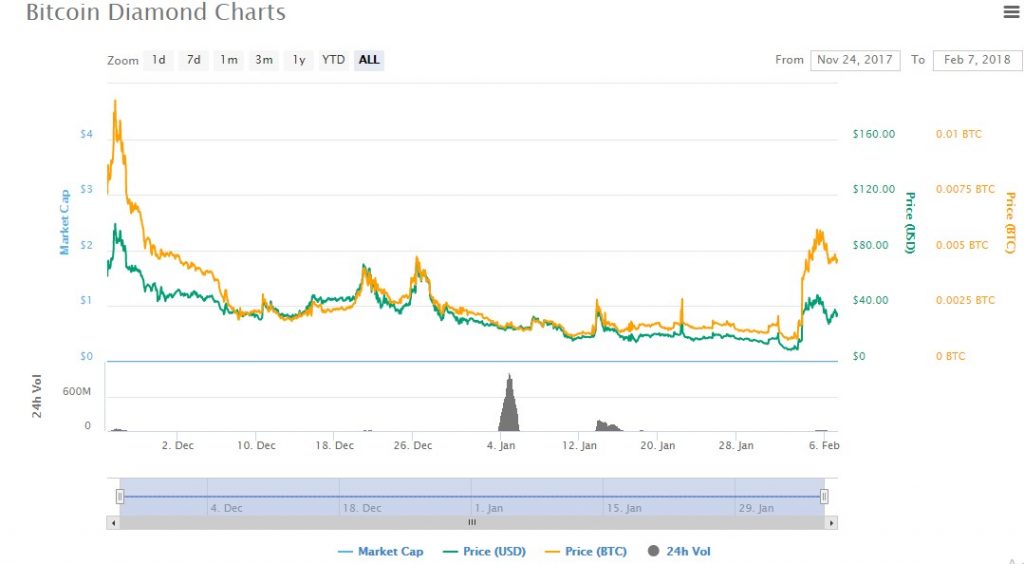Click the $4 market cap axis label

[x=86, y=134]
